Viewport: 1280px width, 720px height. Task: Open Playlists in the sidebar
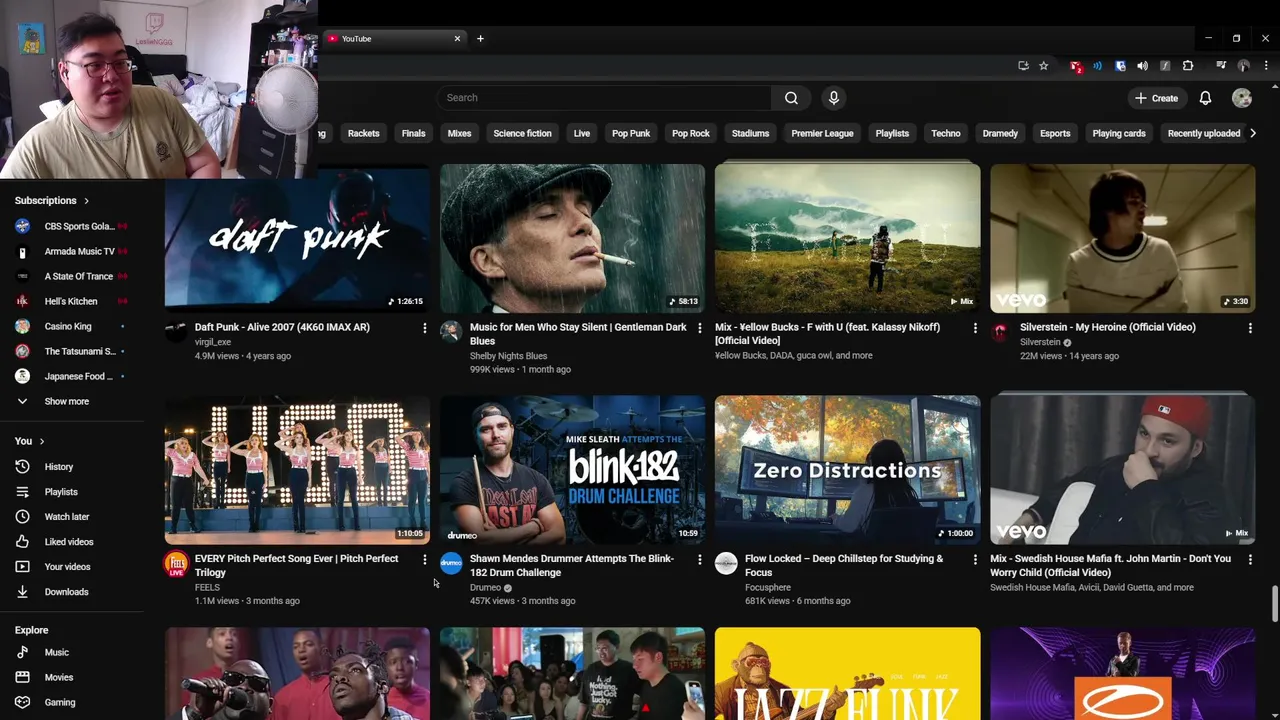[60, 492]
